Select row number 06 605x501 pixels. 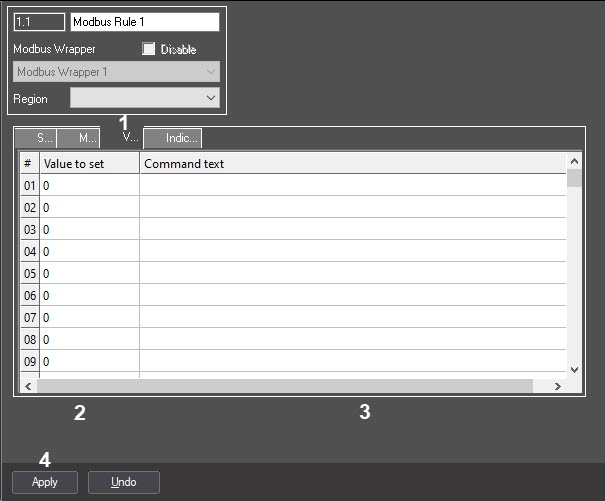[x=30, y=296]
